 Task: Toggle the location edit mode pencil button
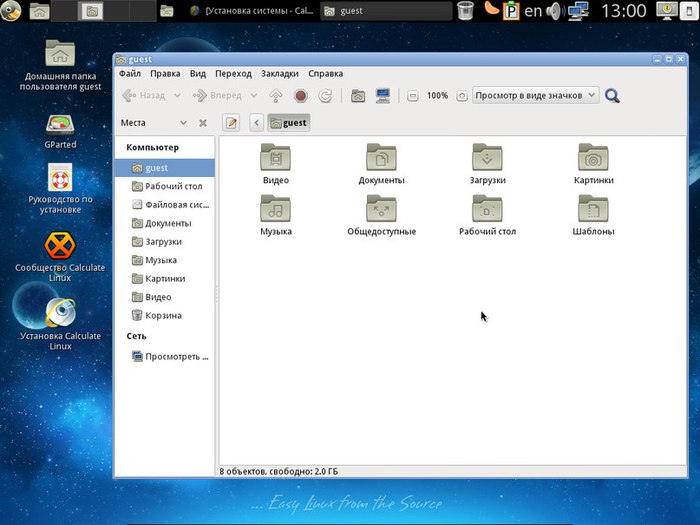[x=232, y=123]
